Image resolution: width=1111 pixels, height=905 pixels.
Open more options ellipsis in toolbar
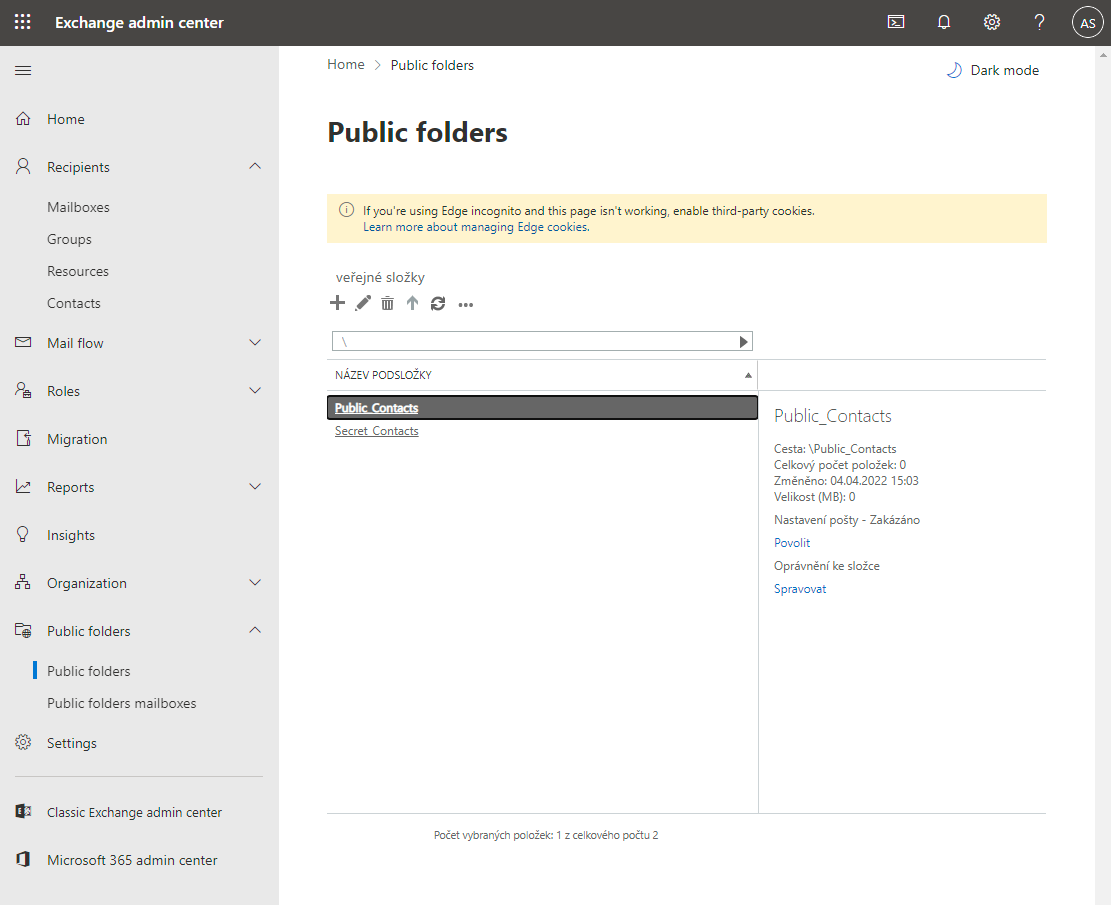click(x=466, y=305)
